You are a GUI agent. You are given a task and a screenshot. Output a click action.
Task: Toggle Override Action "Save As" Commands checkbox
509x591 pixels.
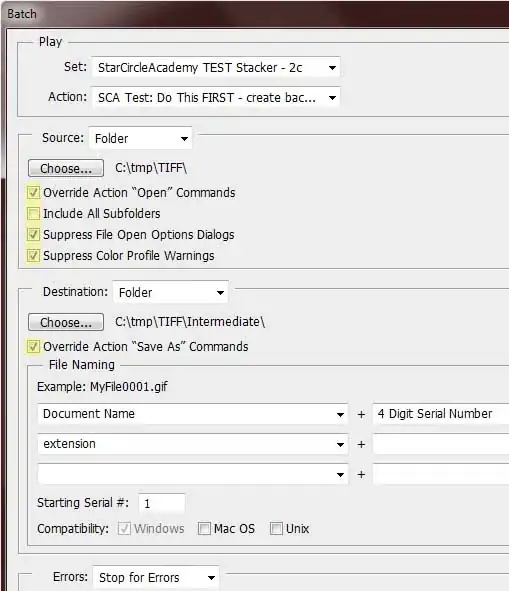(x=33, y=346)
